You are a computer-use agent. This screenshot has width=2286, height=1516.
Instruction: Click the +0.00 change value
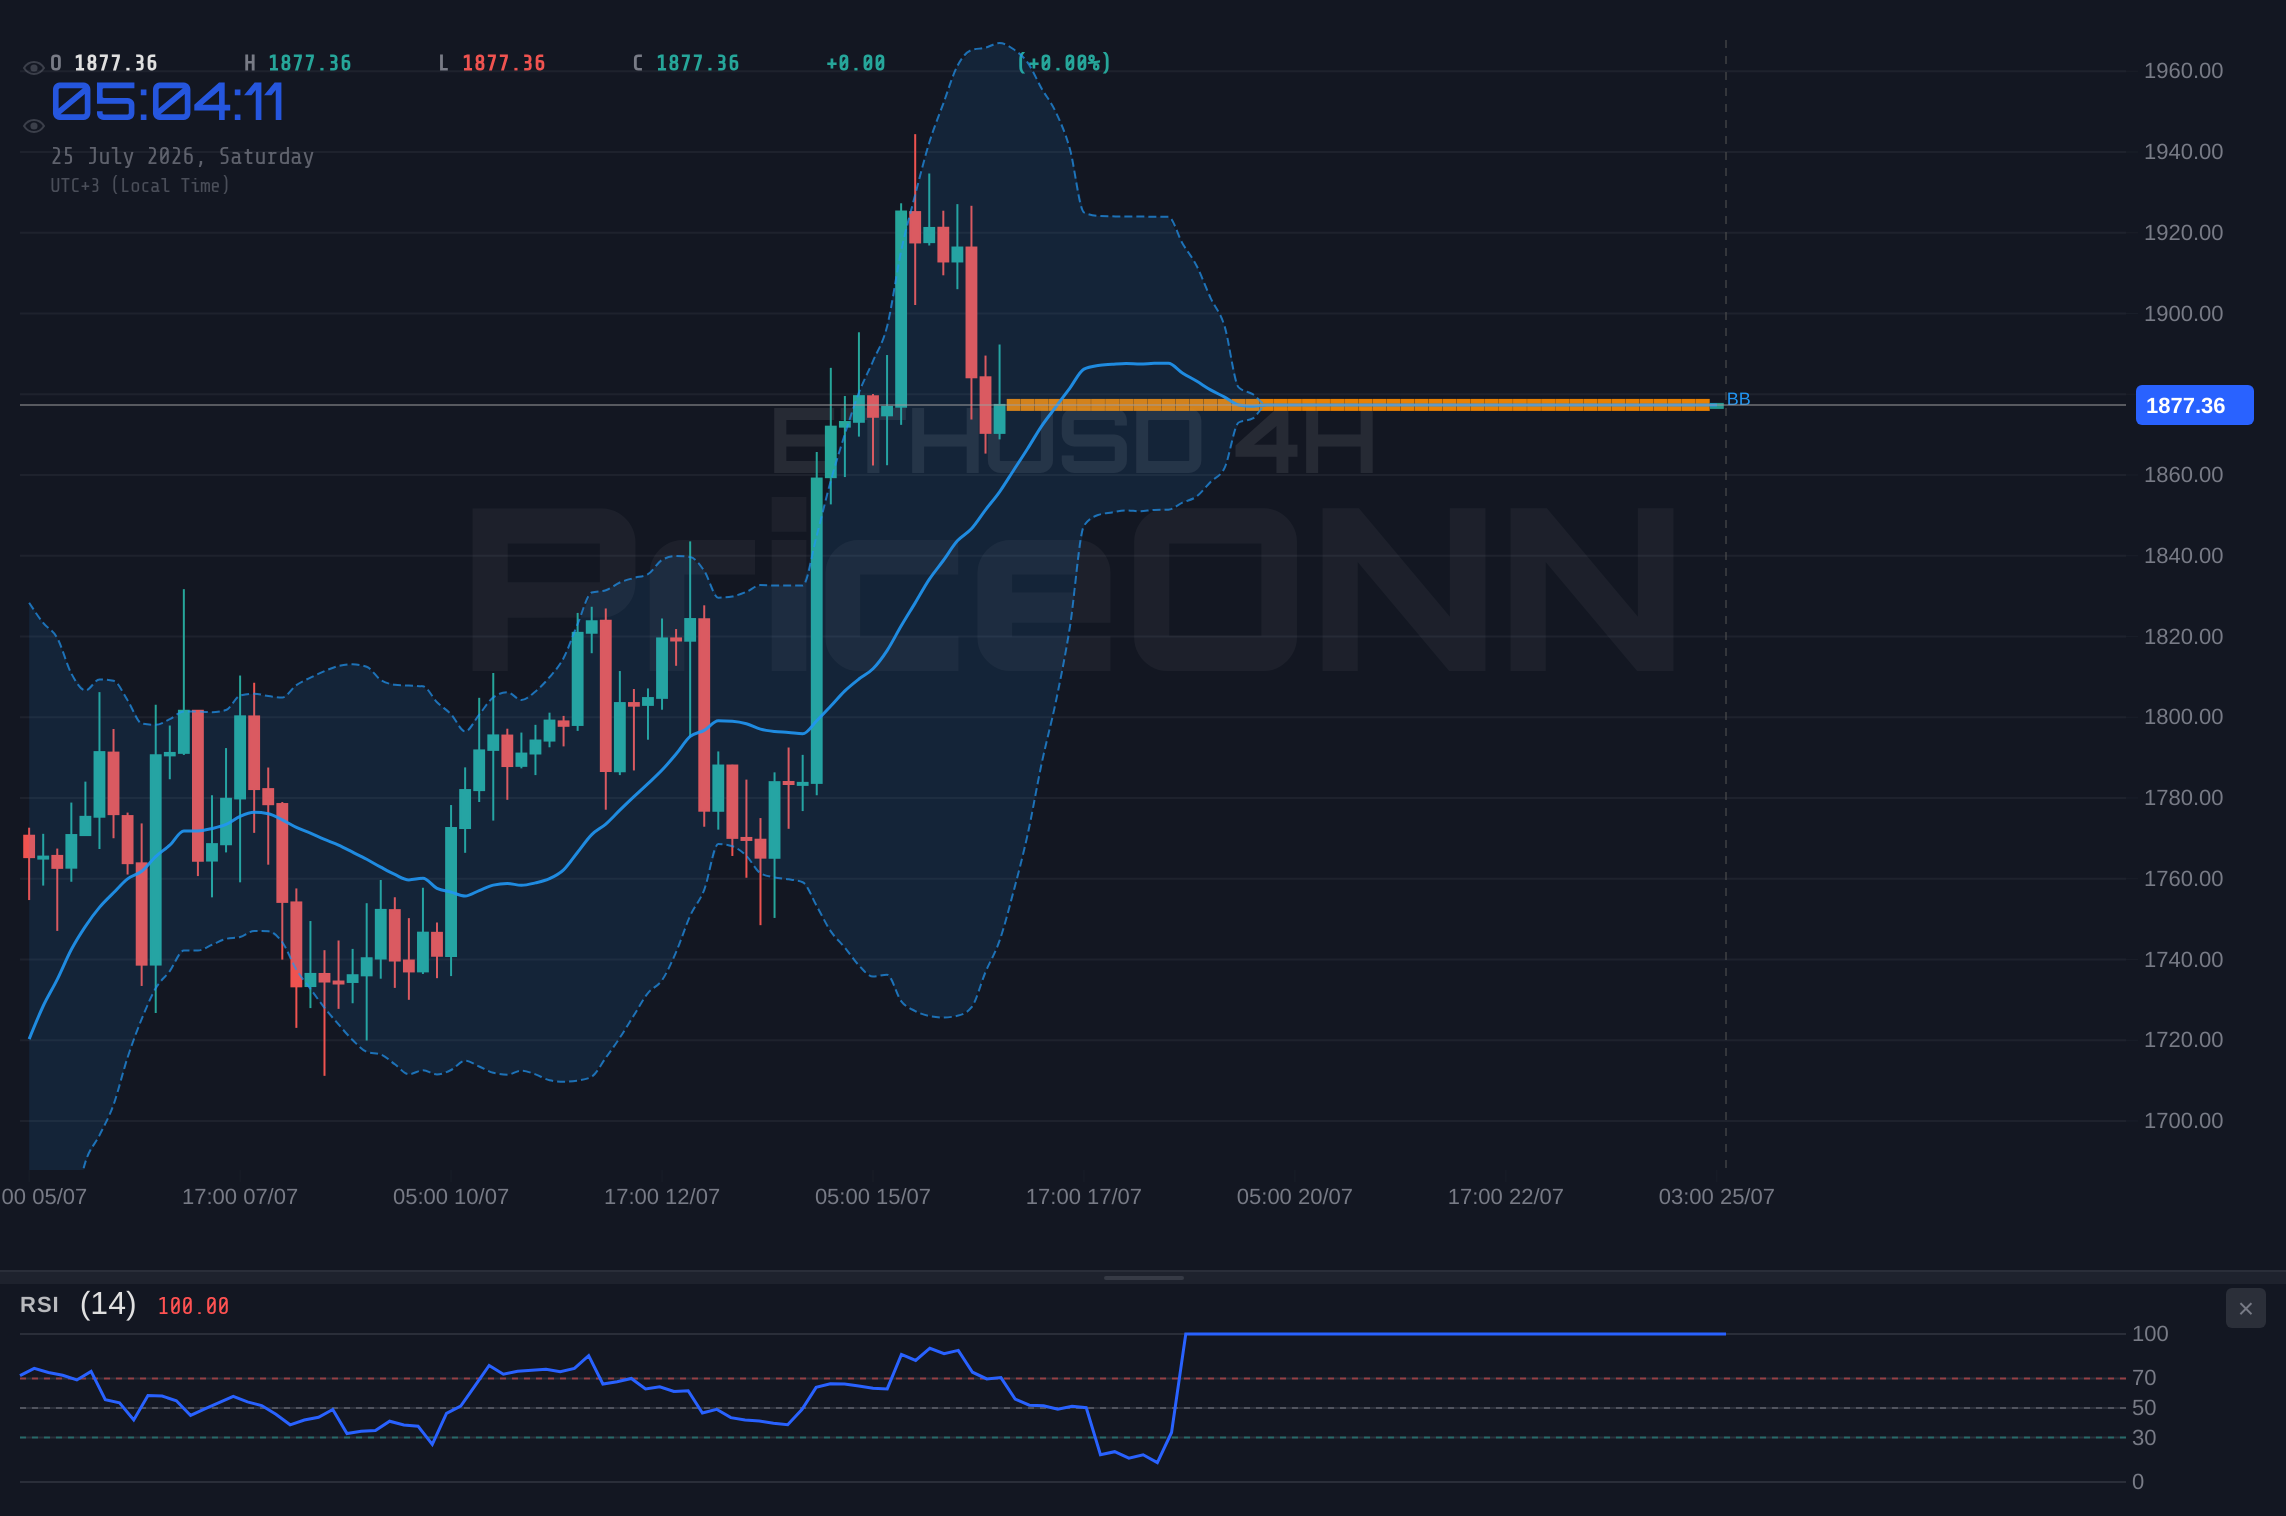click(x=856, y=63)
